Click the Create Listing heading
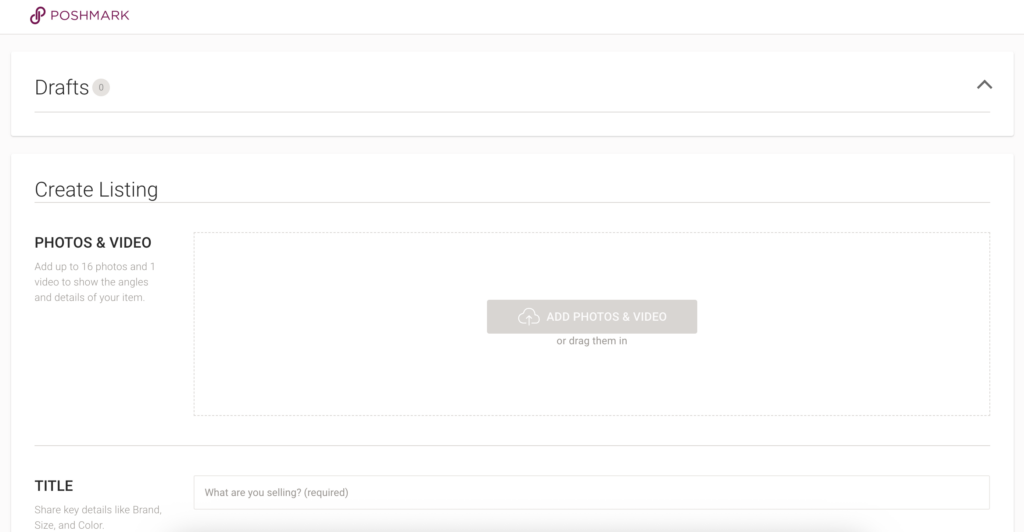This screenshot has height=532, width=1024. [96, 189]
